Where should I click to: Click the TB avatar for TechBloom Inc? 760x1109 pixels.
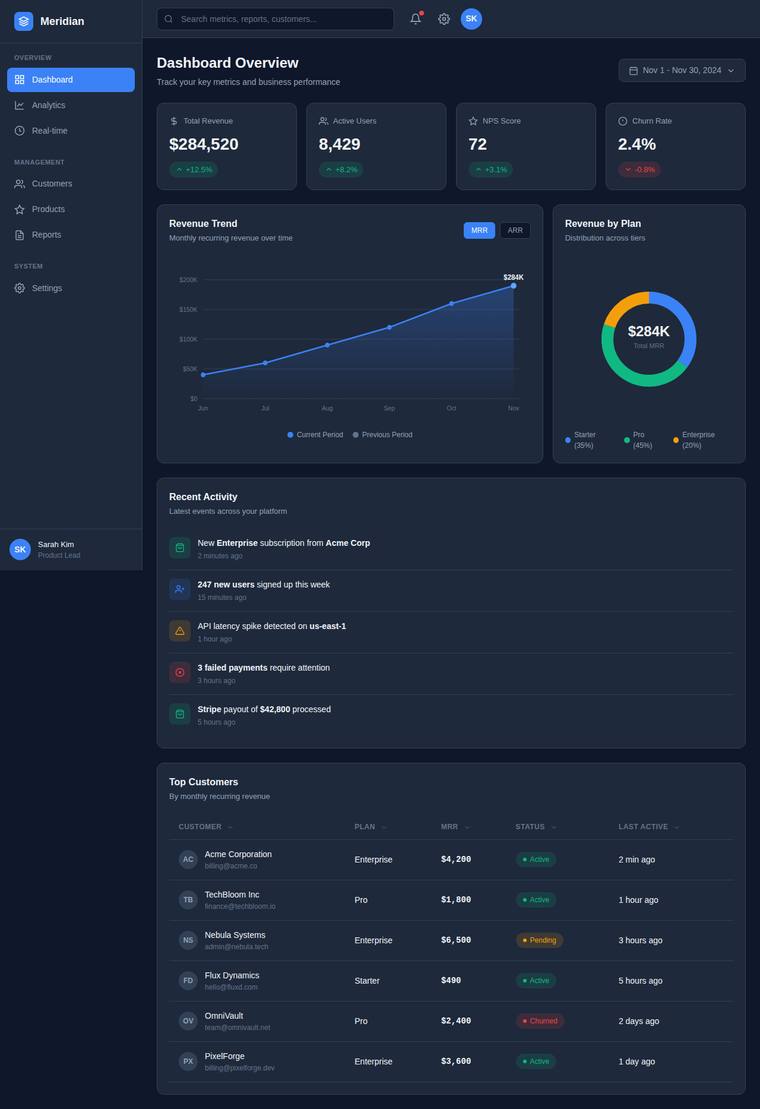[x=188, y=900]
